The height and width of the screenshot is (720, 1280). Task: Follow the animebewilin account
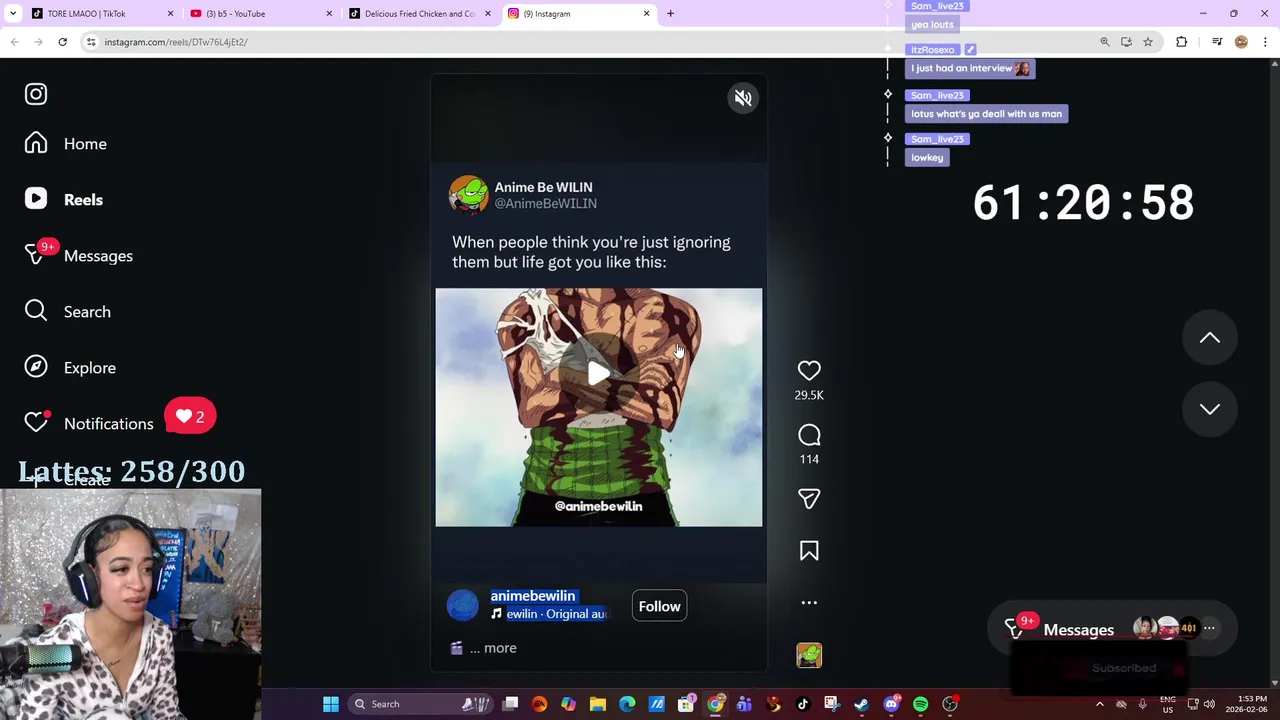coord(659,606)
